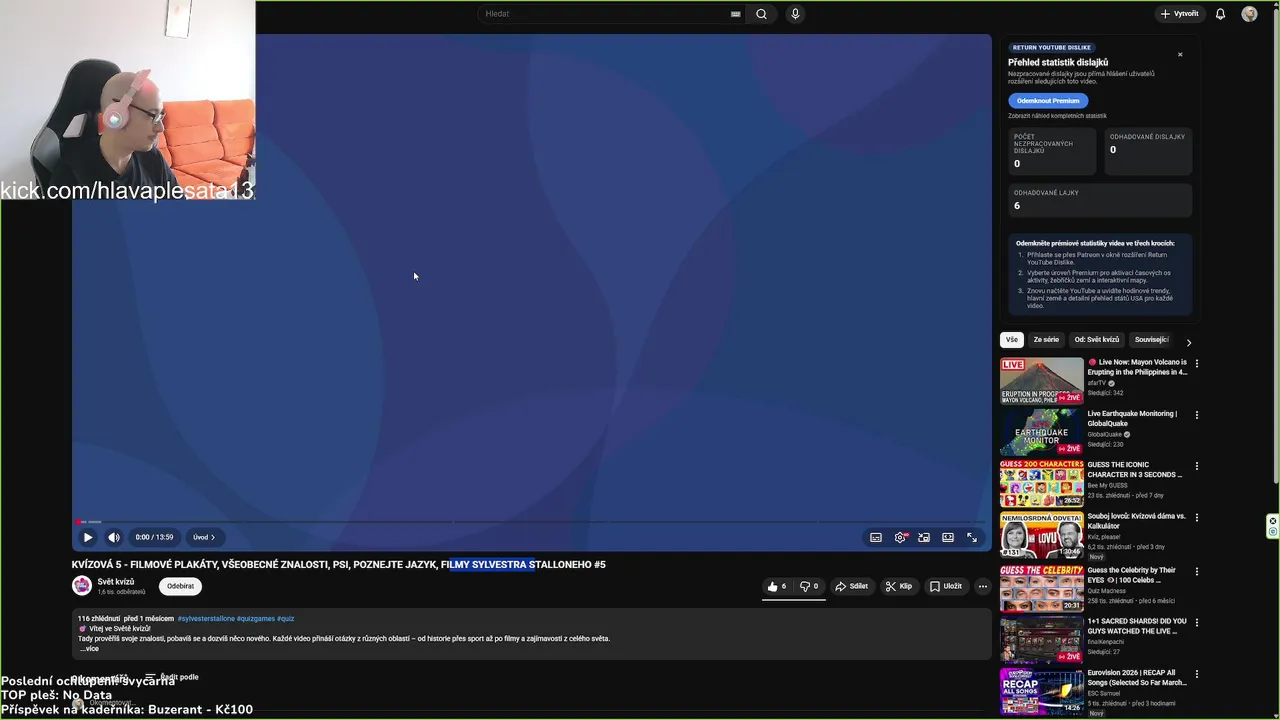Like the video with thumbs up
Image resolution: width=1280 pixels, height=720 pixels.
point(778,586)
